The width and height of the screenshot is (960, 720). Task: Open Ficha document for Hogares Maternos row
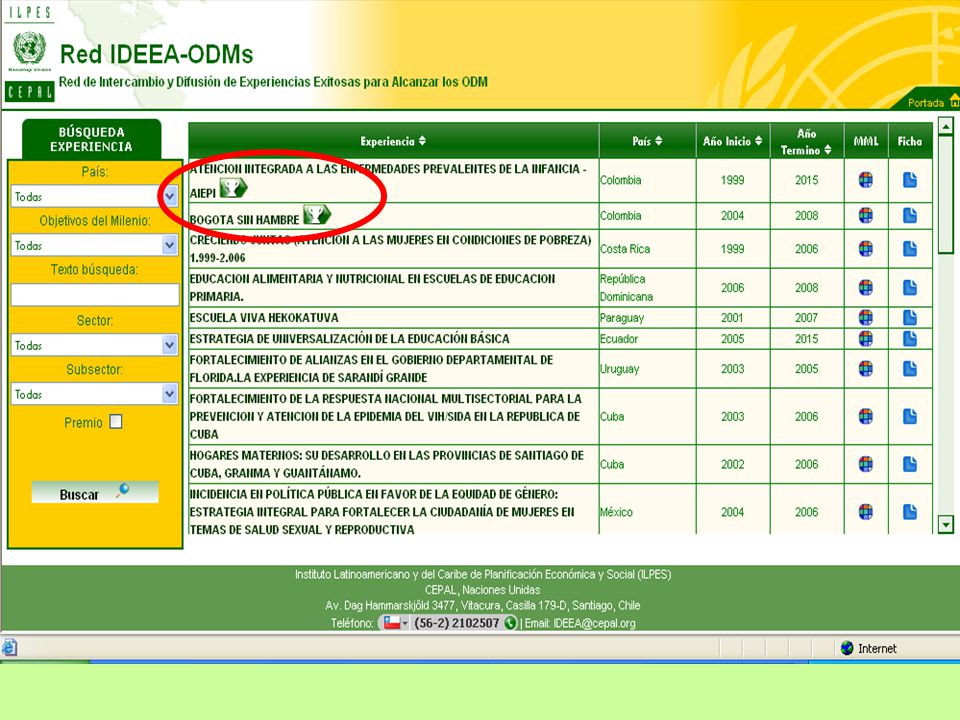(x=910, y=464)
